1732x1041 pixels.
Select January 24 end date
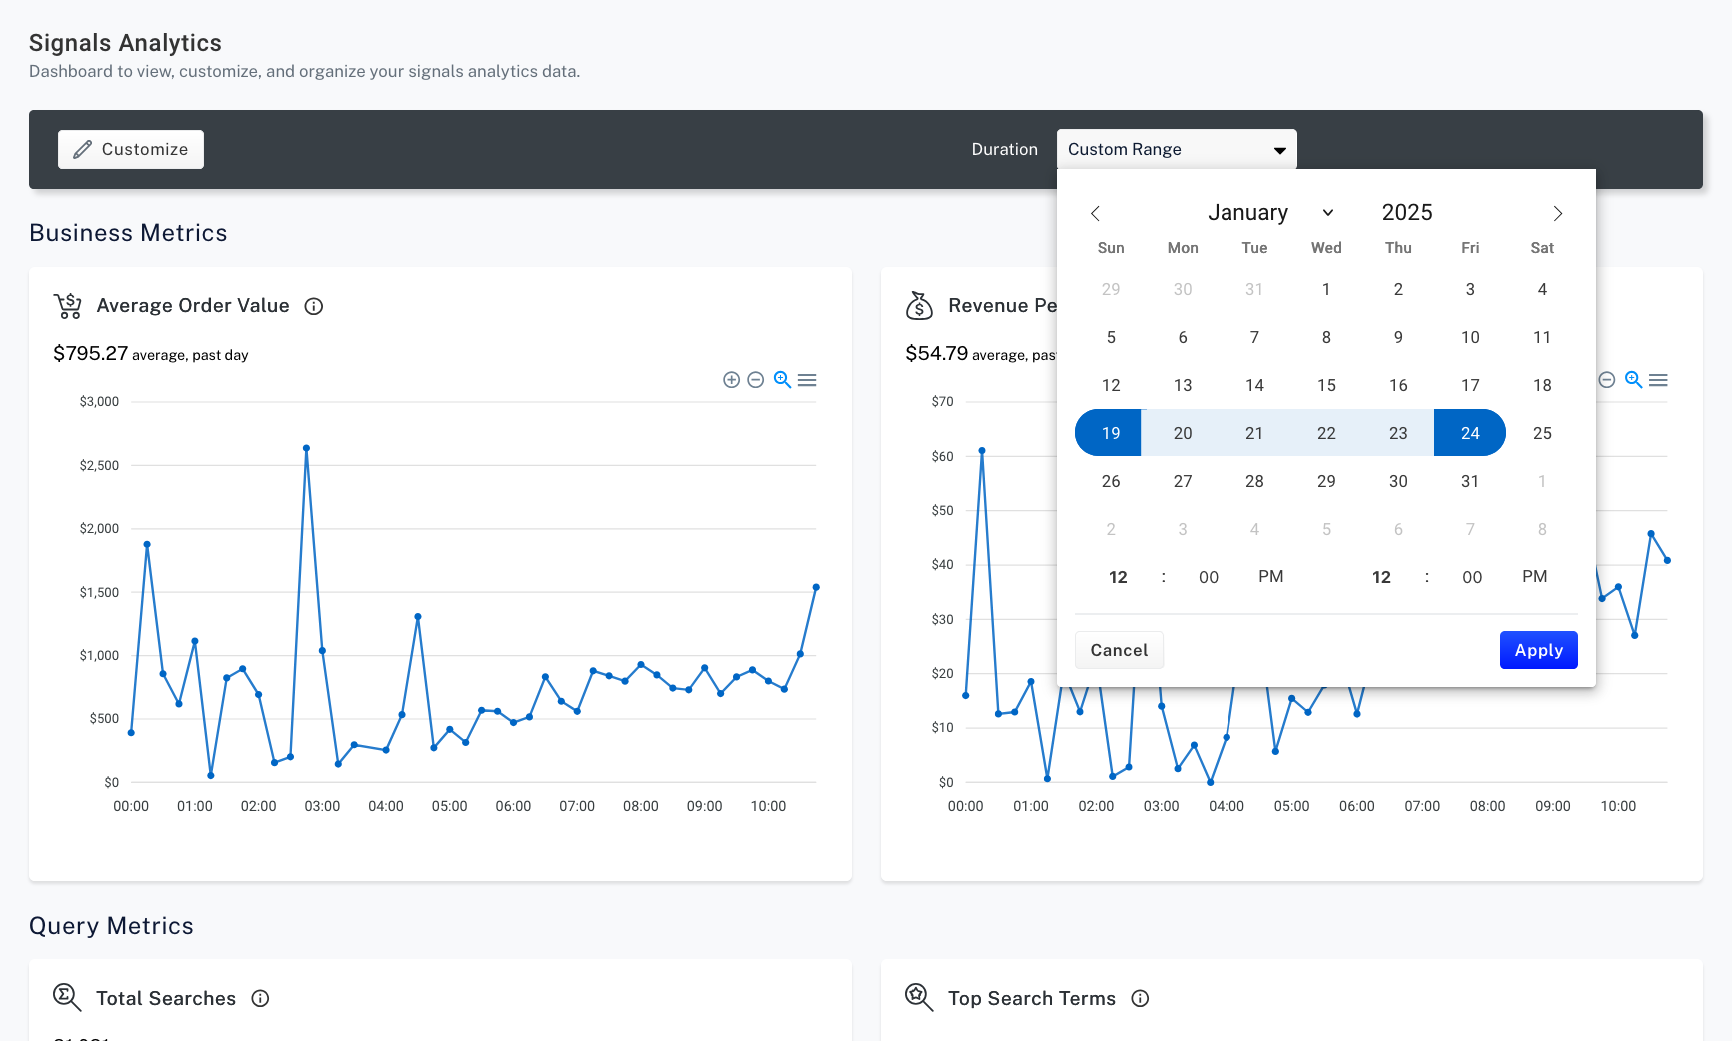(1470, 433)
